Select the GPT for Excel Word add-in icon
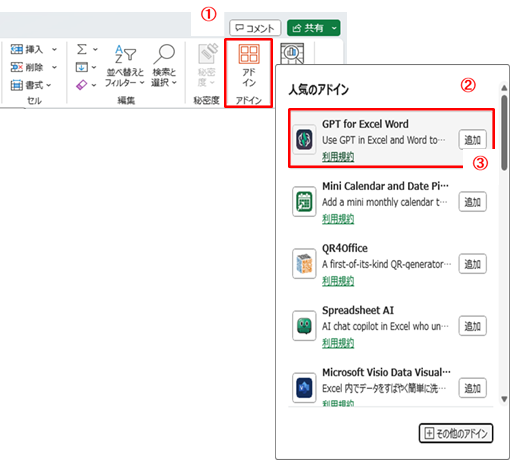510x460 pixels. (304, 139)
